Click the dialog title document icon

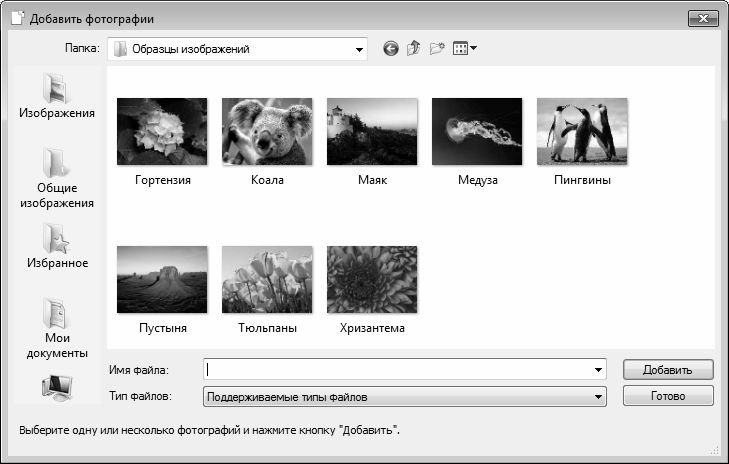[18, 18]
